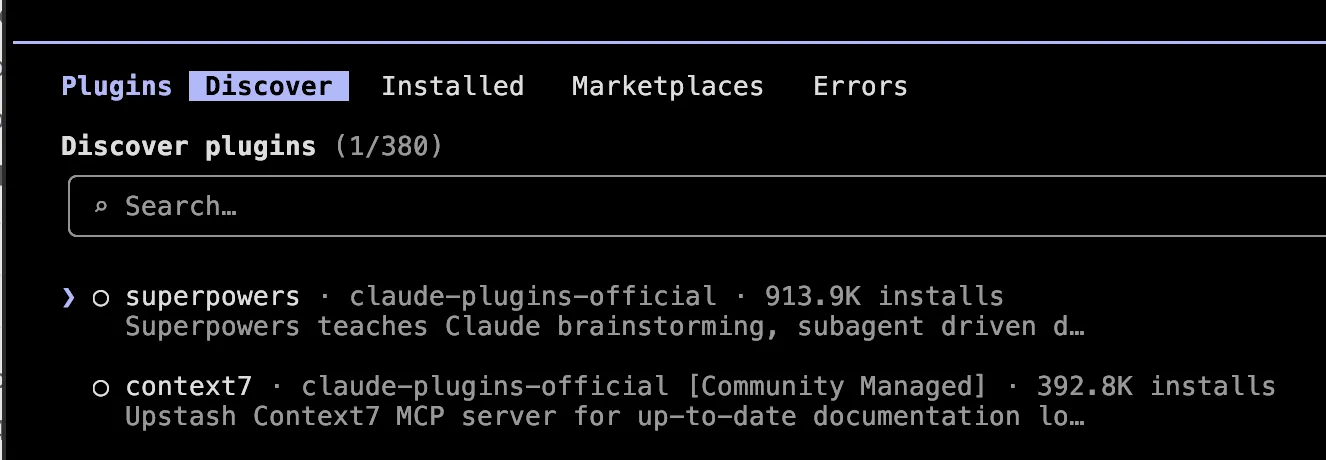Toggle the context7 plugin circle
Viewport: 1326px width, 460px height.
[x=100, y=388]
